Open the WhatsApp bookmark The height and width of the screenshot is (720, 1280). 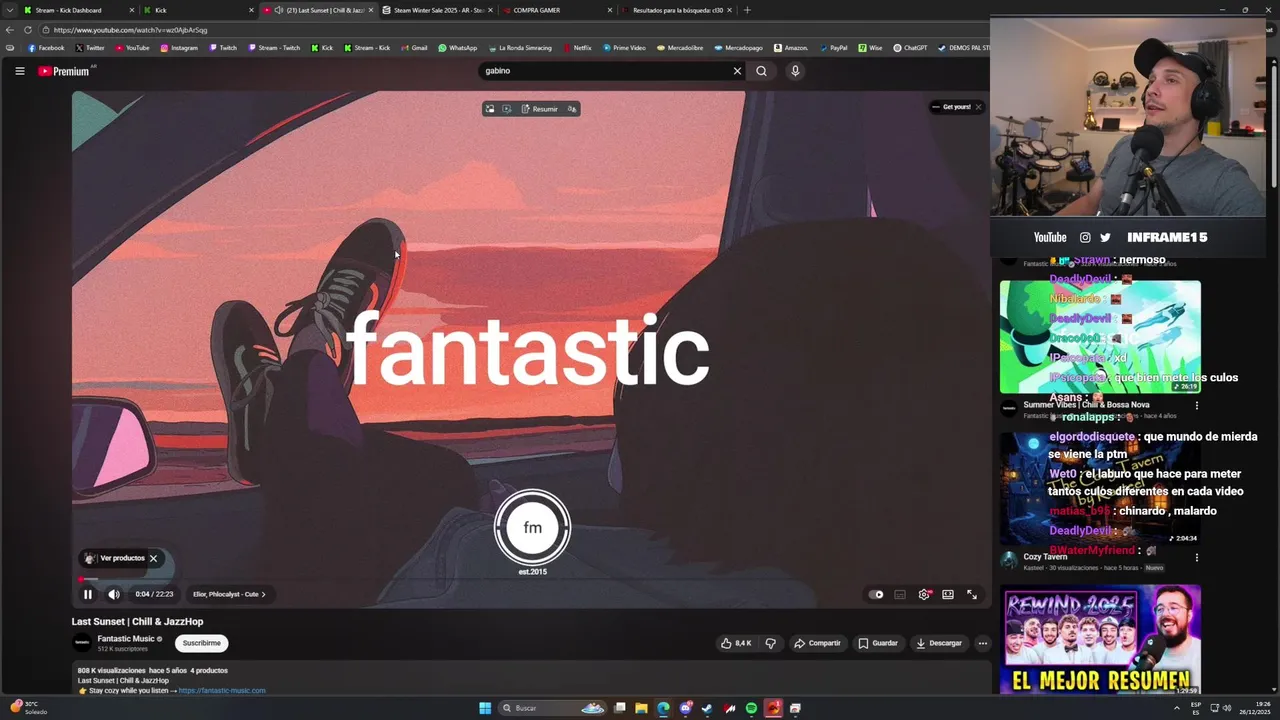pos(458,48)
